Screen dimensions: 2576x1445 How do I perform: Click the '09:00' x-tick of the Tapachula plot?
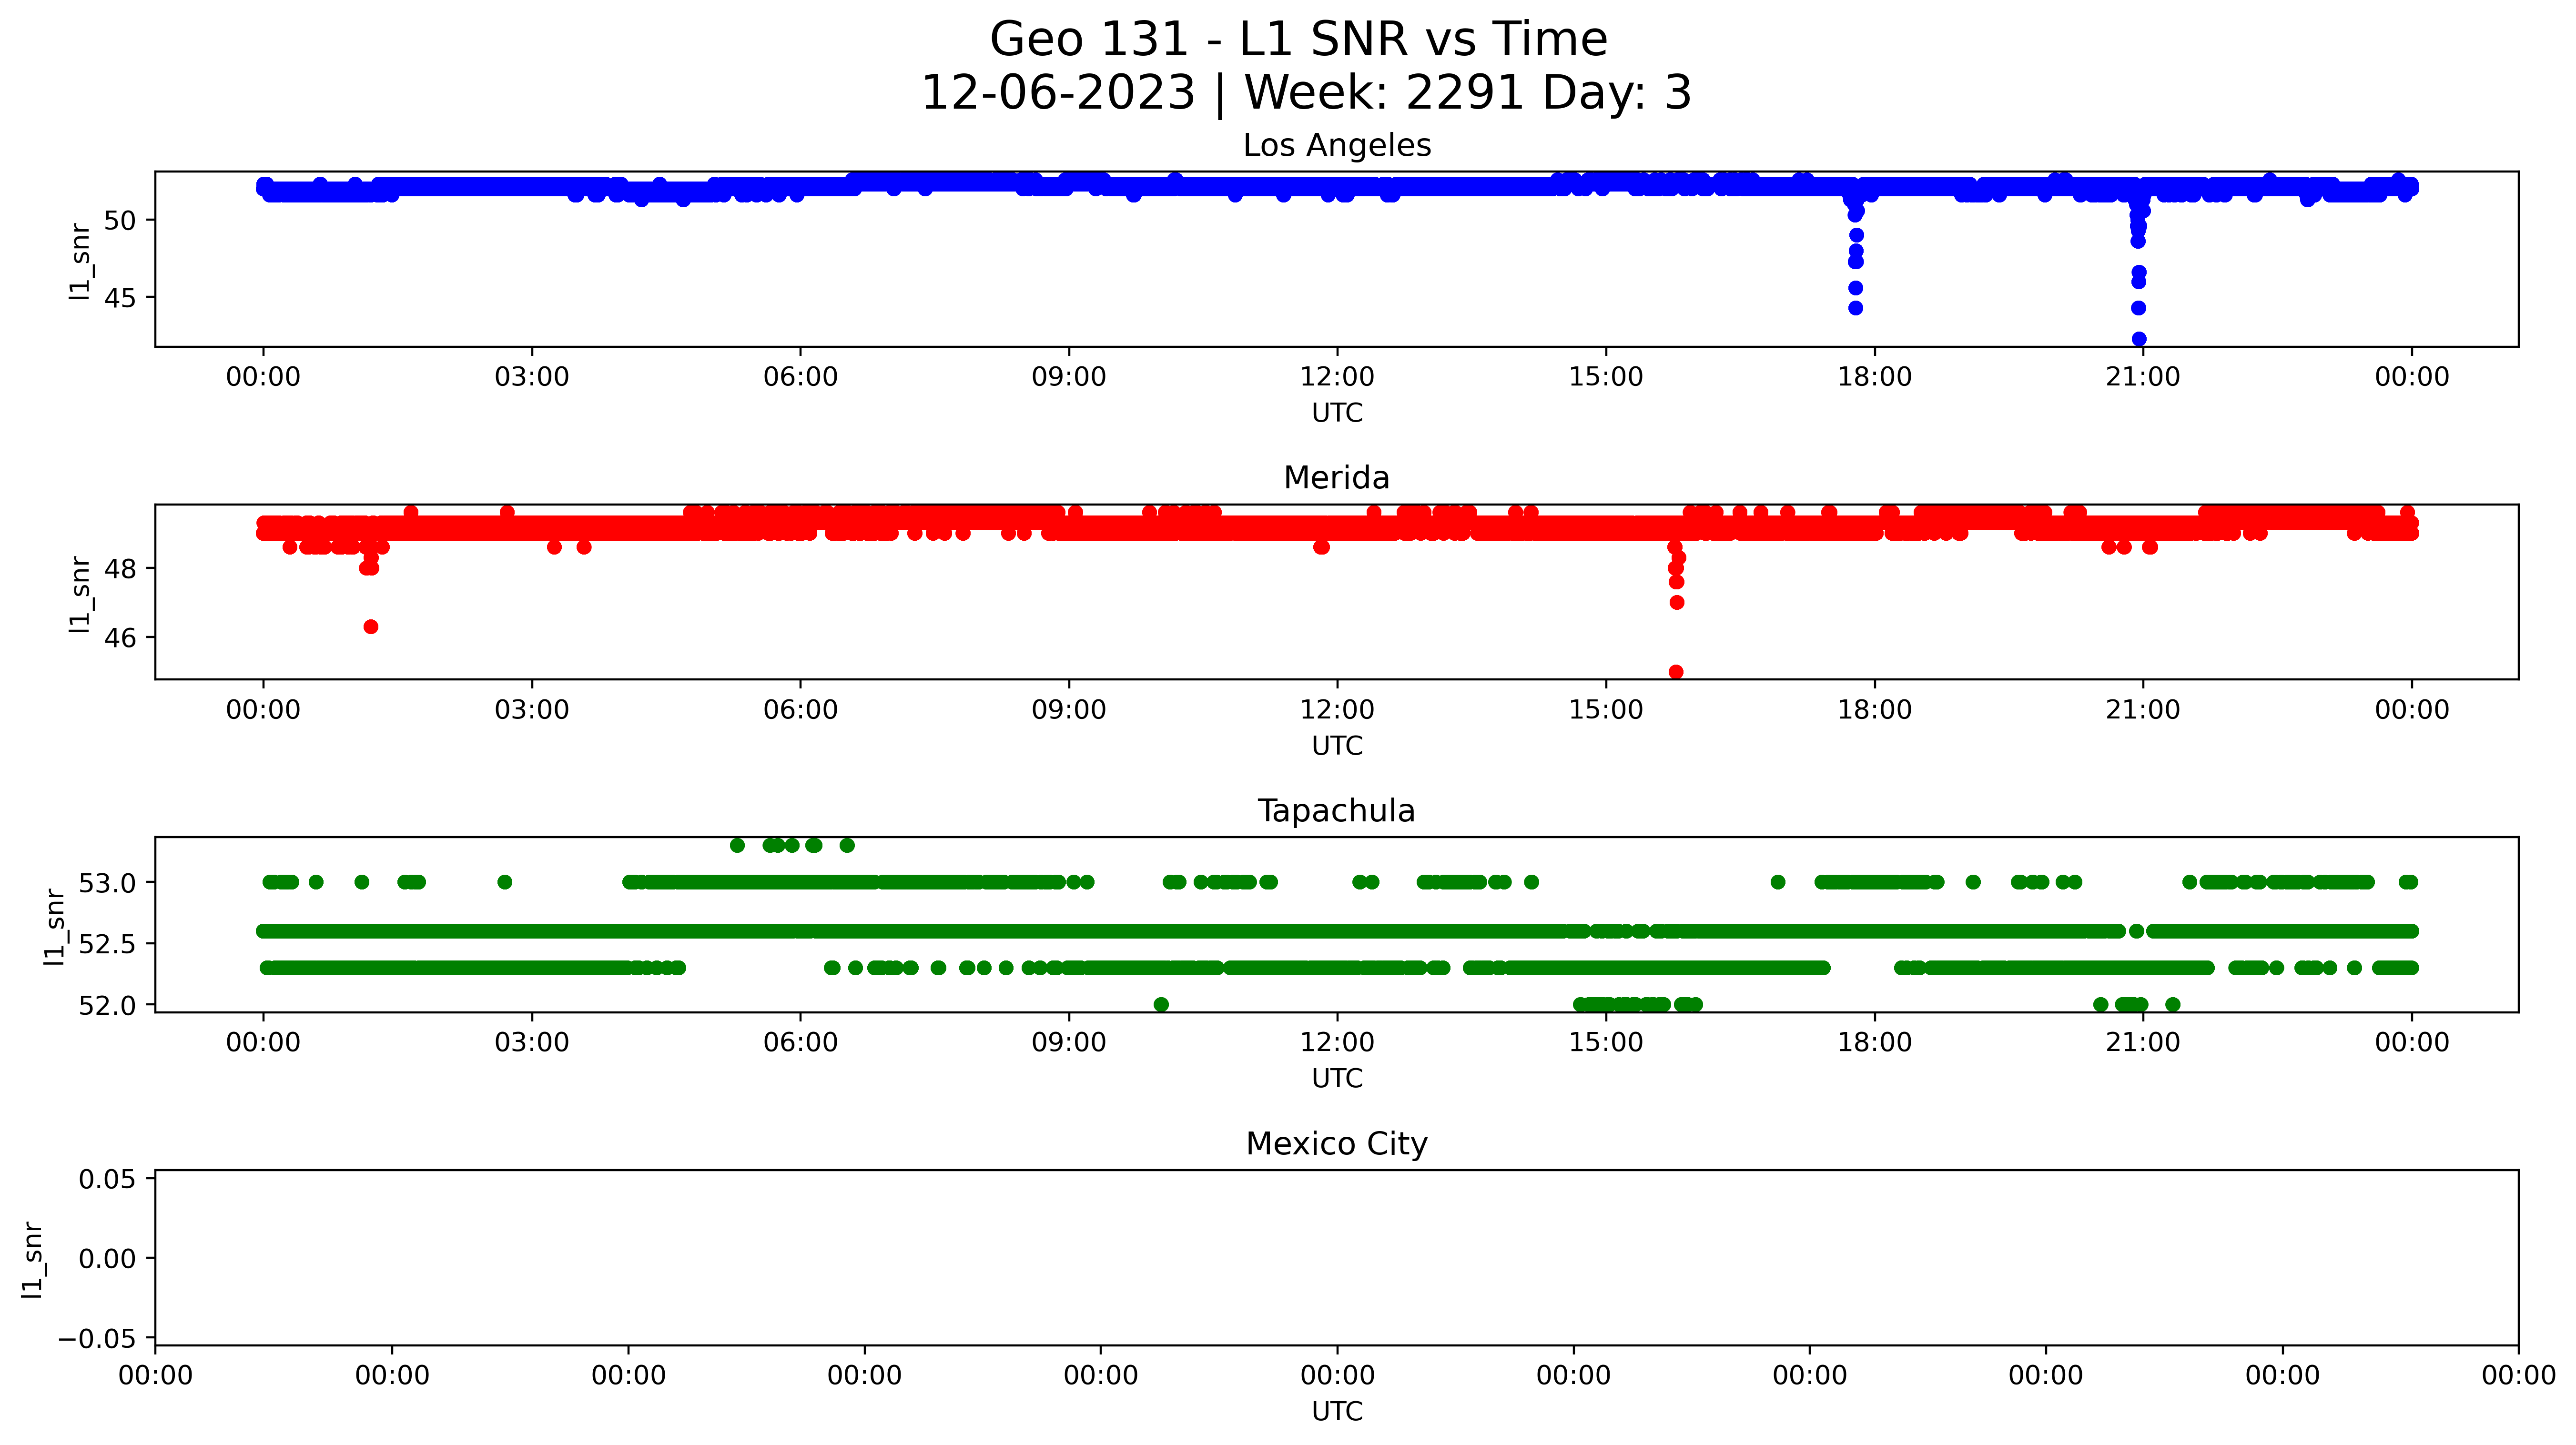pos(1069,1042)
